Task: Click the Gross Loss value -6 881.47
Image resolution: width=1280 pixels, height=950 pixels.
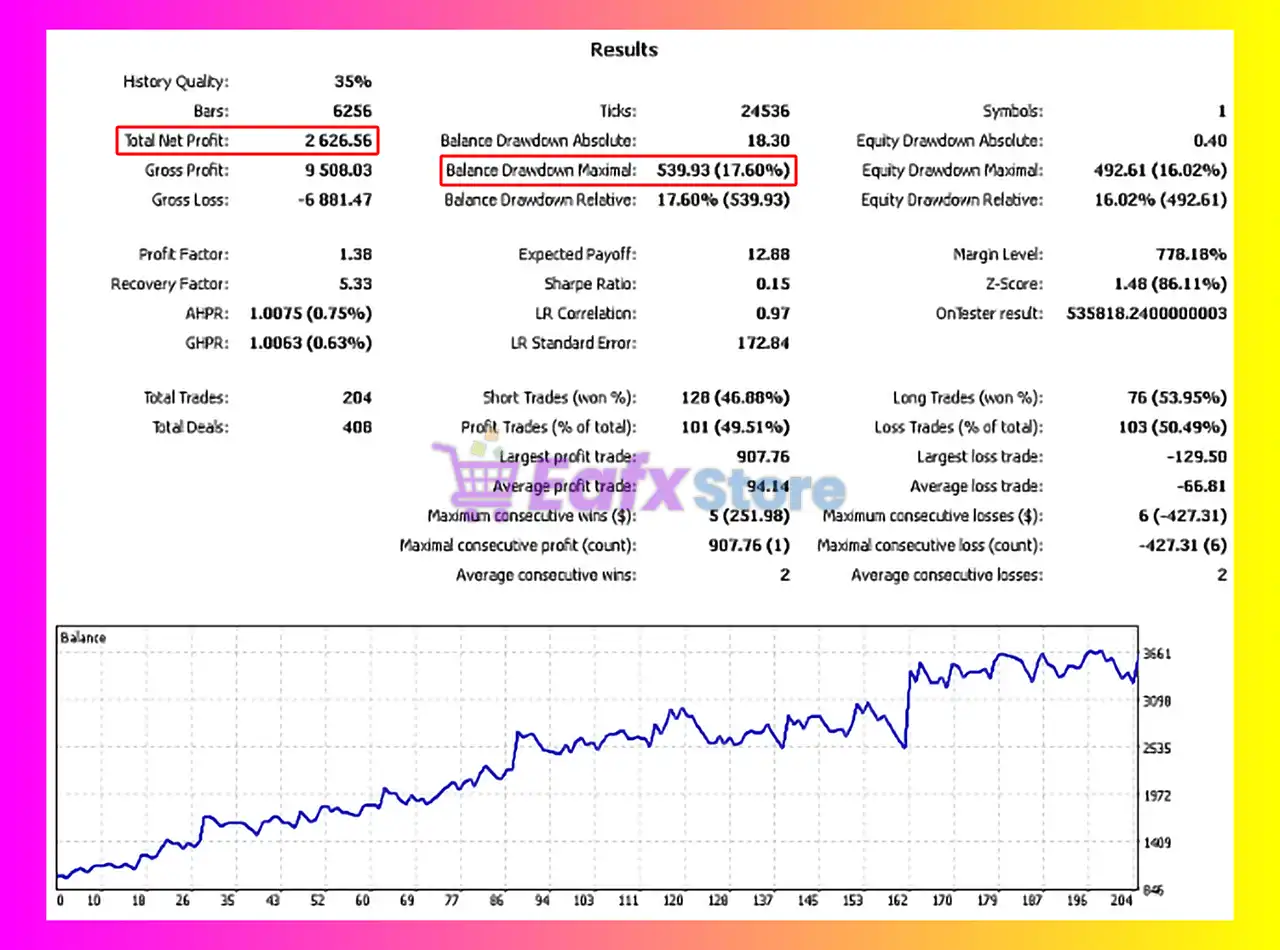Action: [334, 200]
